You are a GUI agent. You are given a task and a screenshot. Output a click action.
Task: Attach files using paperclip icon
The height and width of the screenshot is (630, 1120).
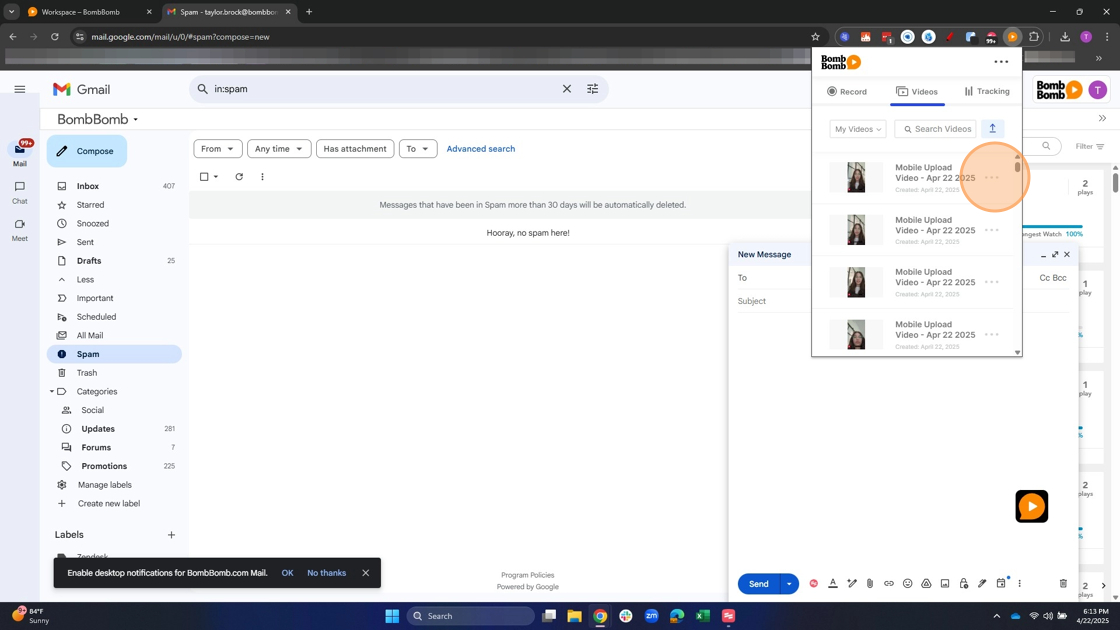[870, 584]
